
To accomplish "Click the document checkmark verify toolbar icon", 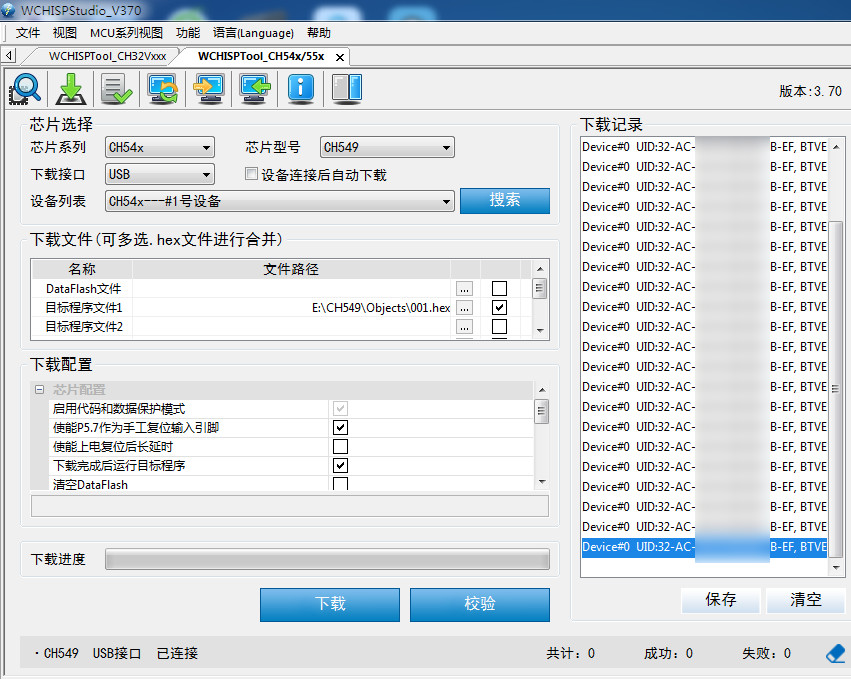I will click(116, 89).
